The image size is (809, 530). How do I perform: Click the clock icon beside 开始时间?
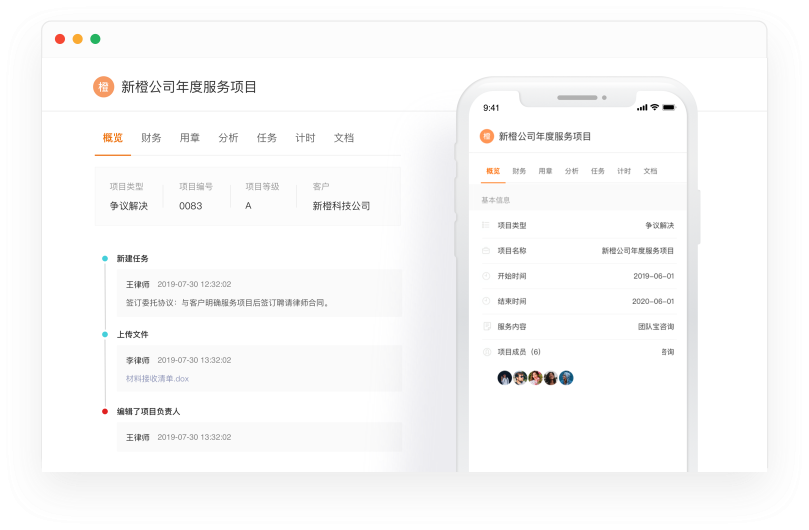click(x=486, y=276)
